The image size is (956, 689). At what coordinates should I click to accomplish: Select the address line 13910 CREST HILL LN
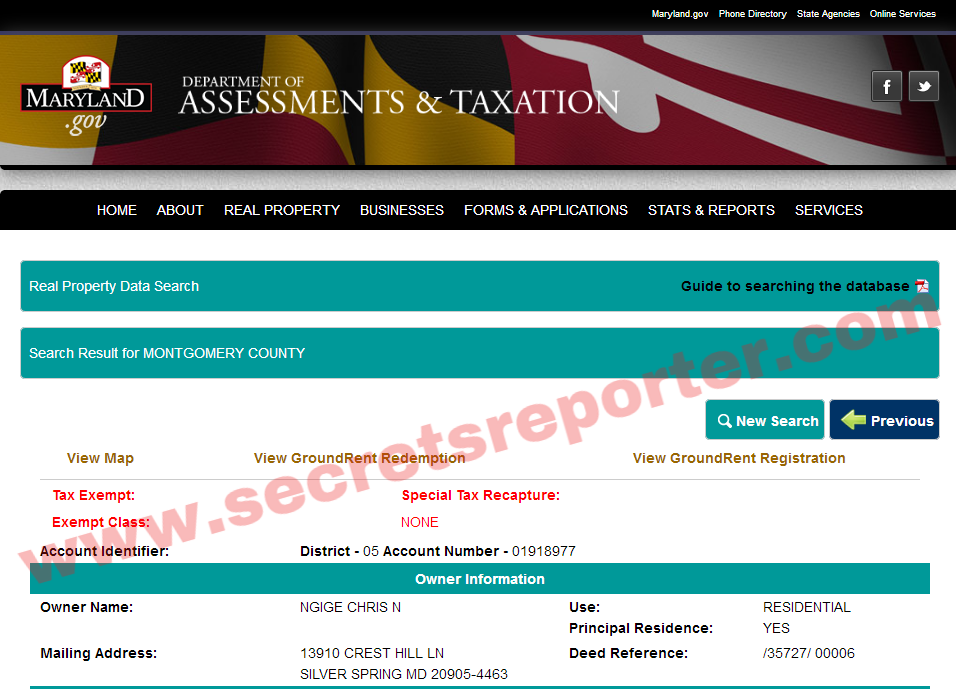click(x=372, y=653)
